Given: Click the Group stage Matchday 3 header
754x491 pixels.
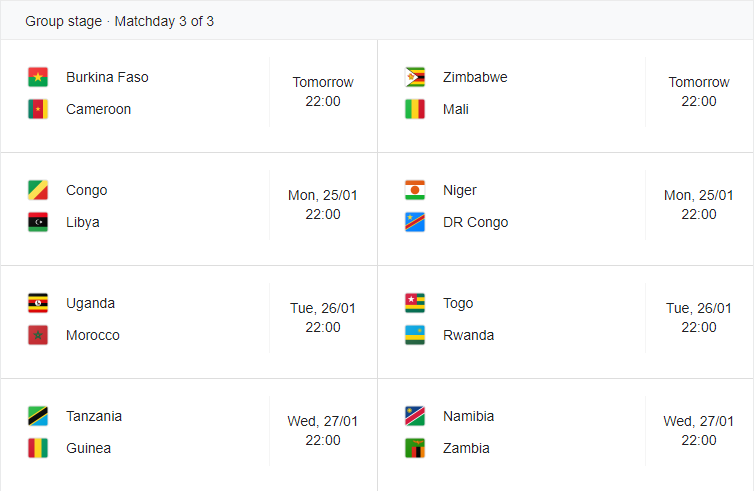Looking at the screenshot, I should tap(119, 21).
